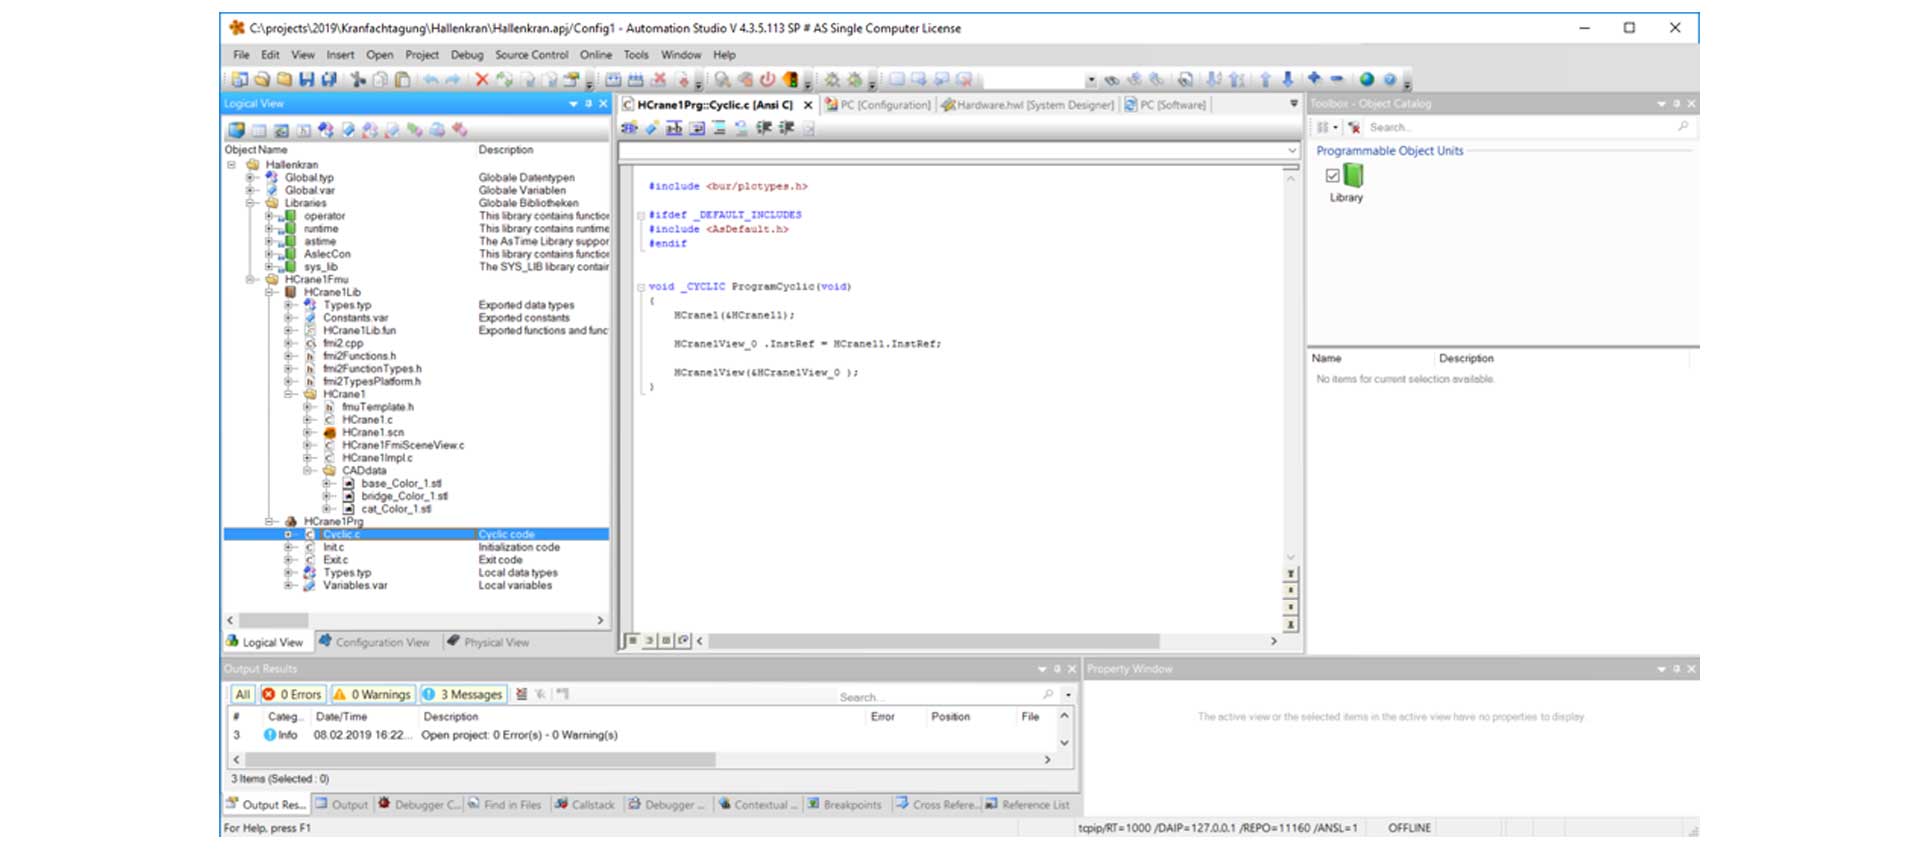The image size is (1920, 850).
Task: Switch to the PC [Configuration] tab
Action: (877, 105)
